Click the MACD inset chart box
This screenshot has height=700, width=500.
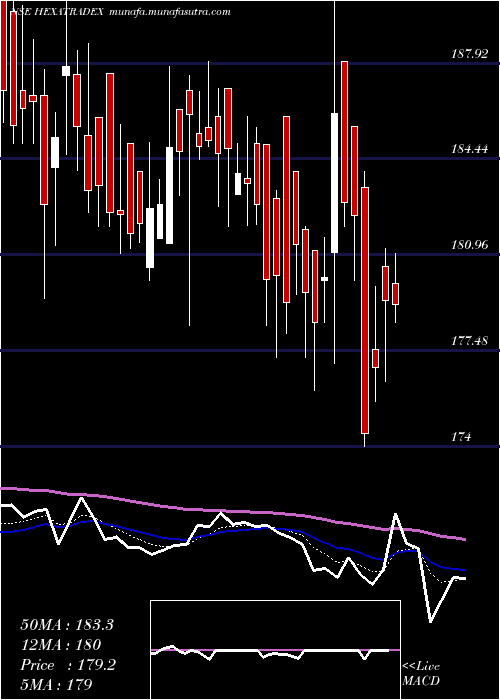(275, 650)
